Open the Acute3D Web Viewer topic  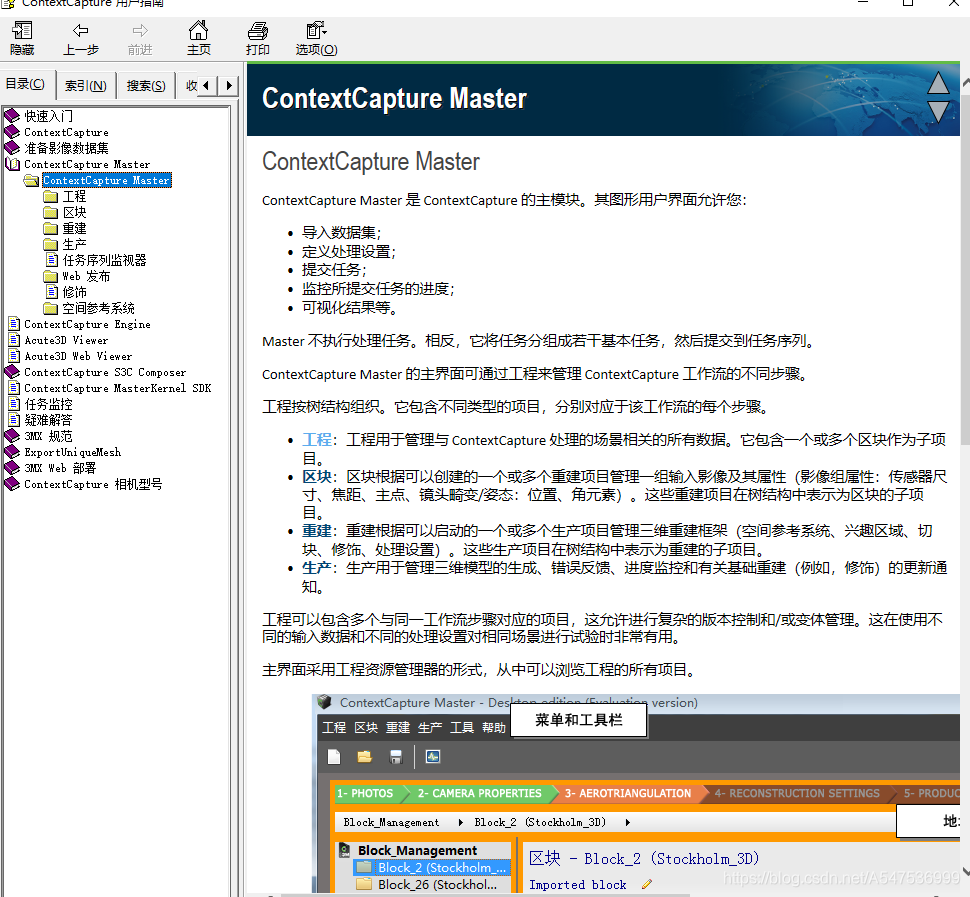[x=70, y=356]
